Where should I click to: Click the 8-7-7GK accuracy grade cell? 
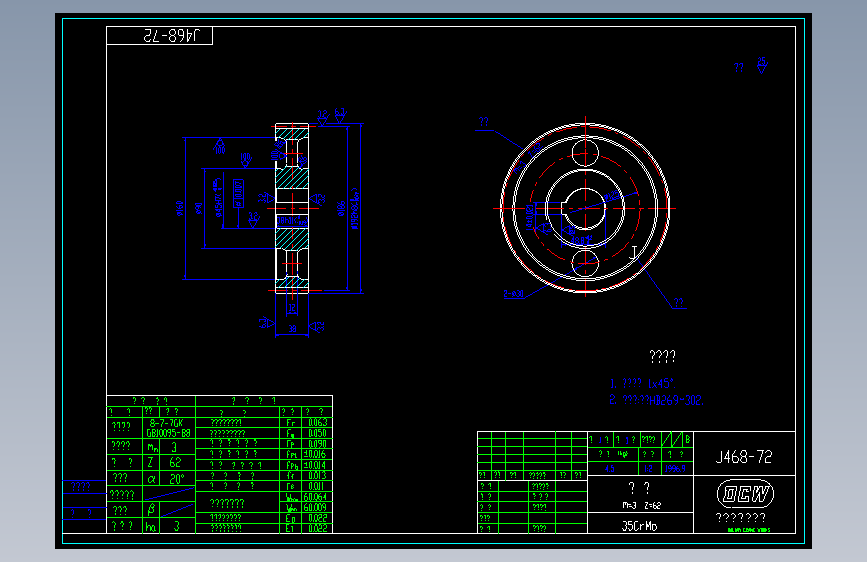[x=166, y=423]
